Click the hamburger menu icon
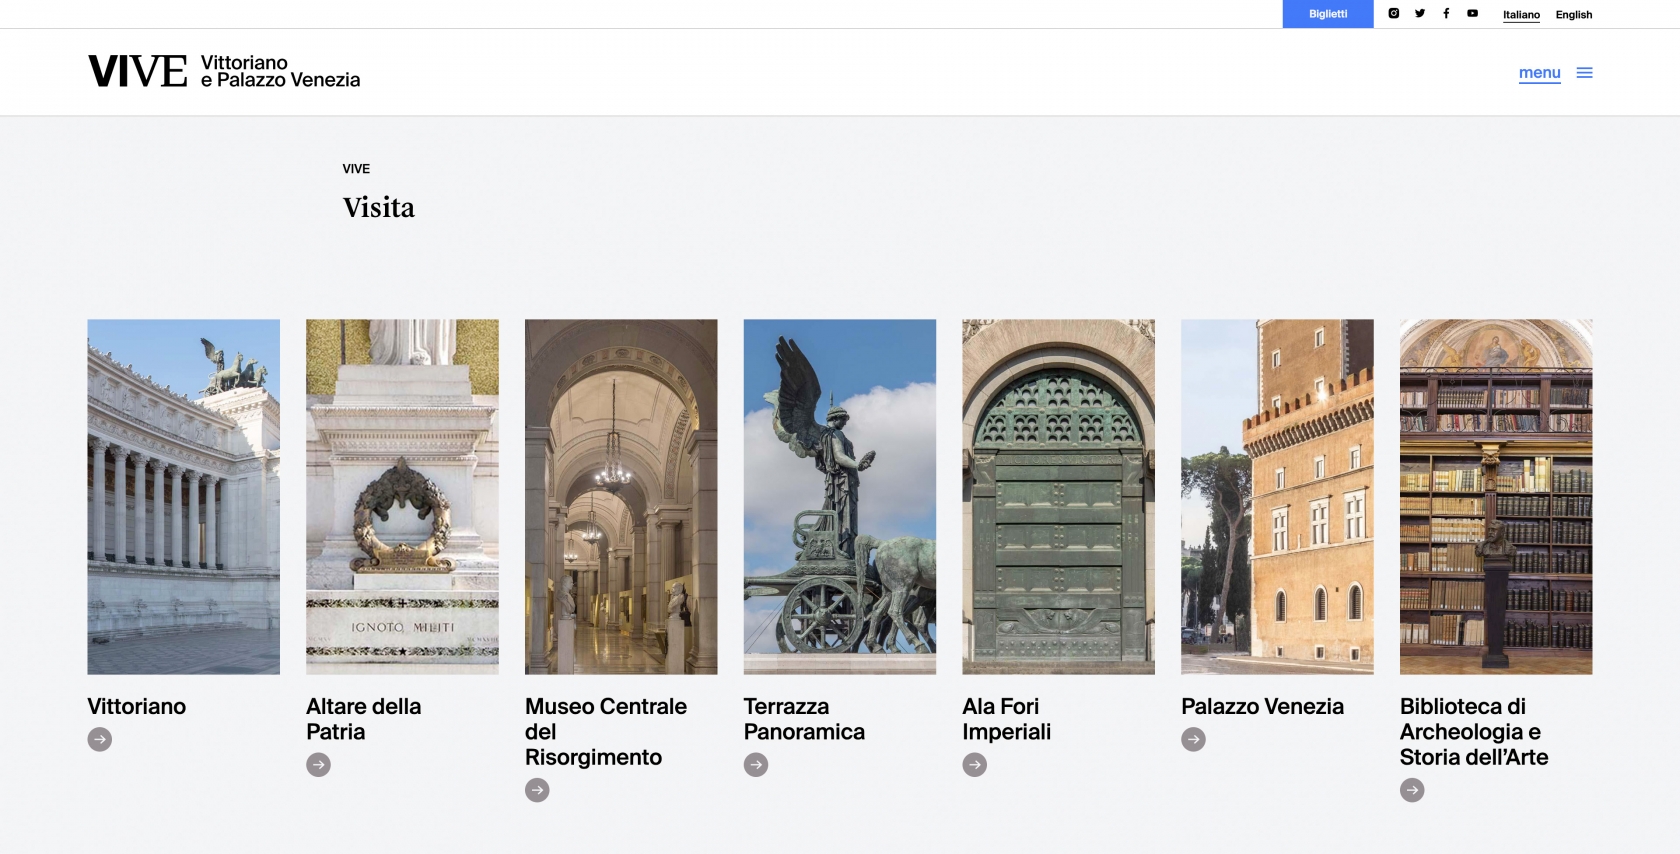 [1584, 73]
